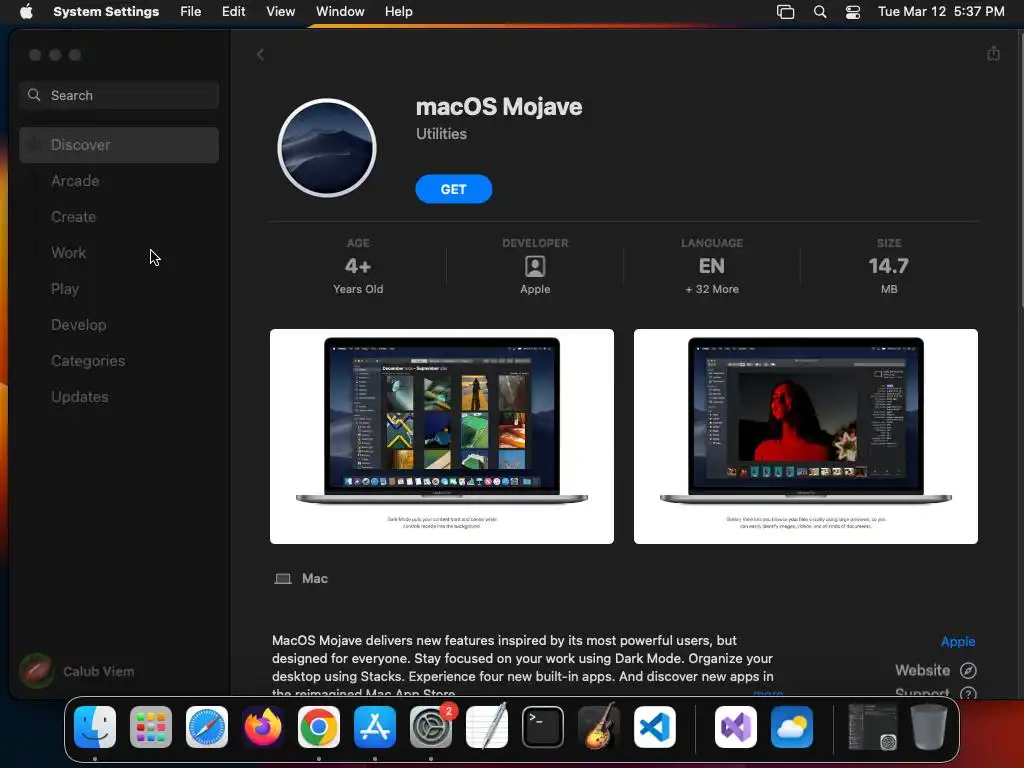Expand description with the more link

(x=768, y=692)
